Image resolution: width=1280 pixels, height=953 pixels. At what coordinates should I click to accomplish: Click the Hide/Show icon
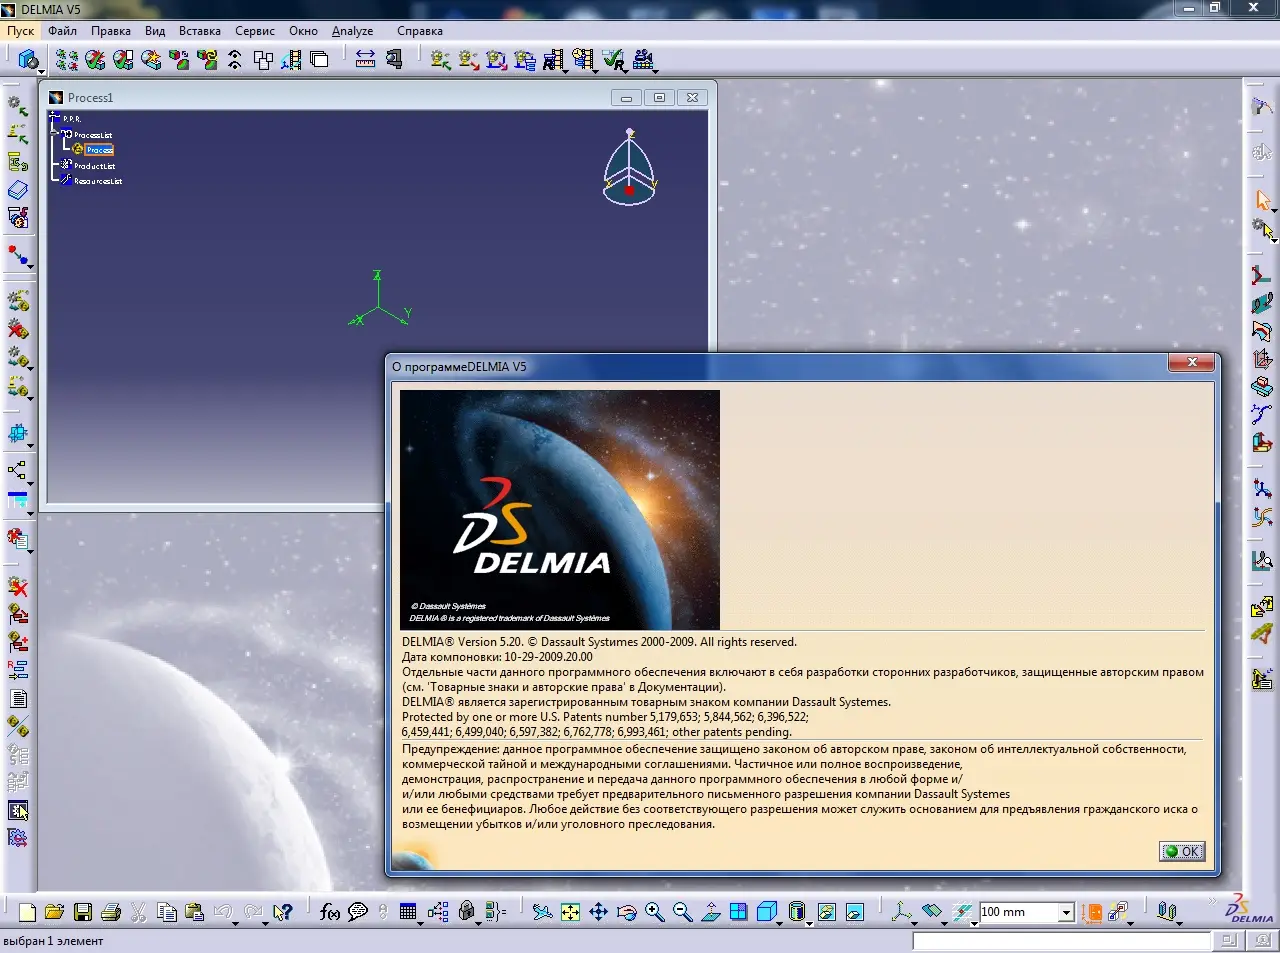(826, 912)
